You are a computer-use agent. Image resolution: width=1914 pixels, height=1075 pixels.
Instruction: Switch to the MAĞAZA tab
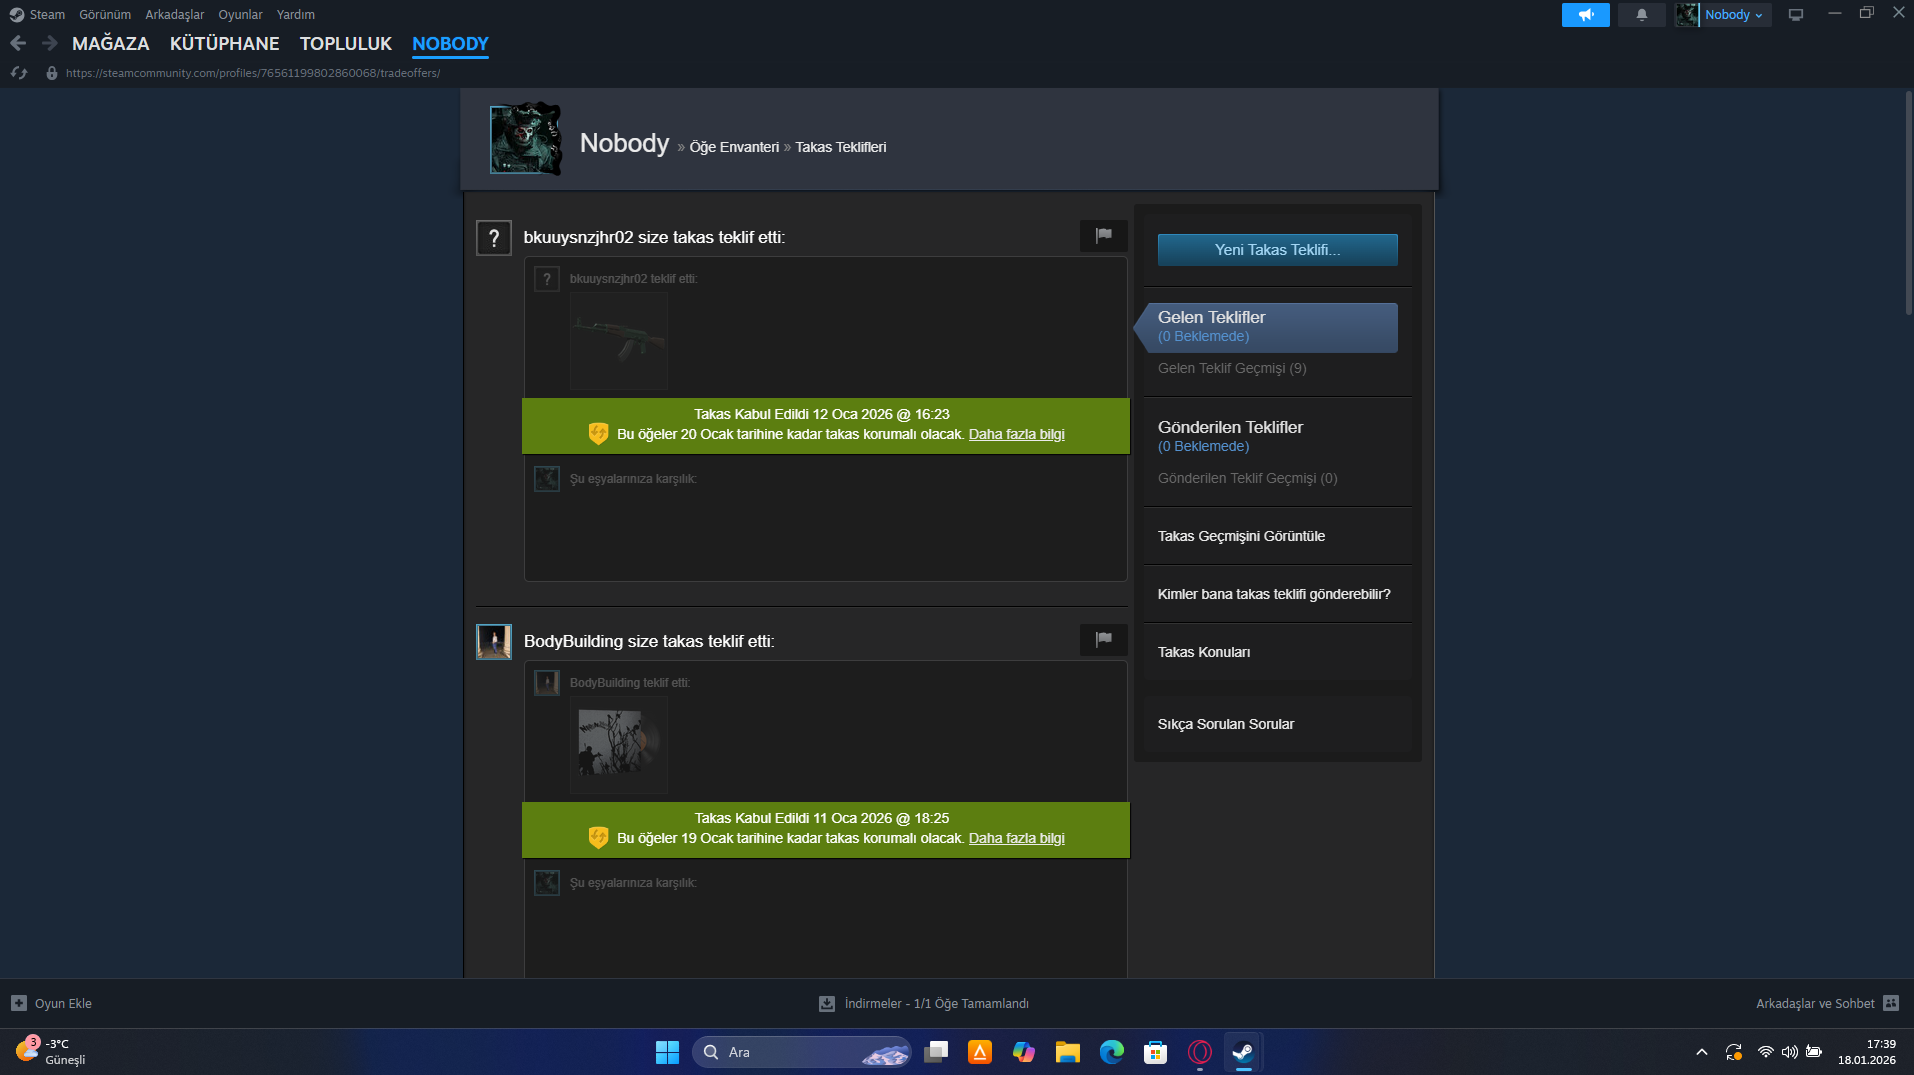pyautogui.click(x=111, y=44)
